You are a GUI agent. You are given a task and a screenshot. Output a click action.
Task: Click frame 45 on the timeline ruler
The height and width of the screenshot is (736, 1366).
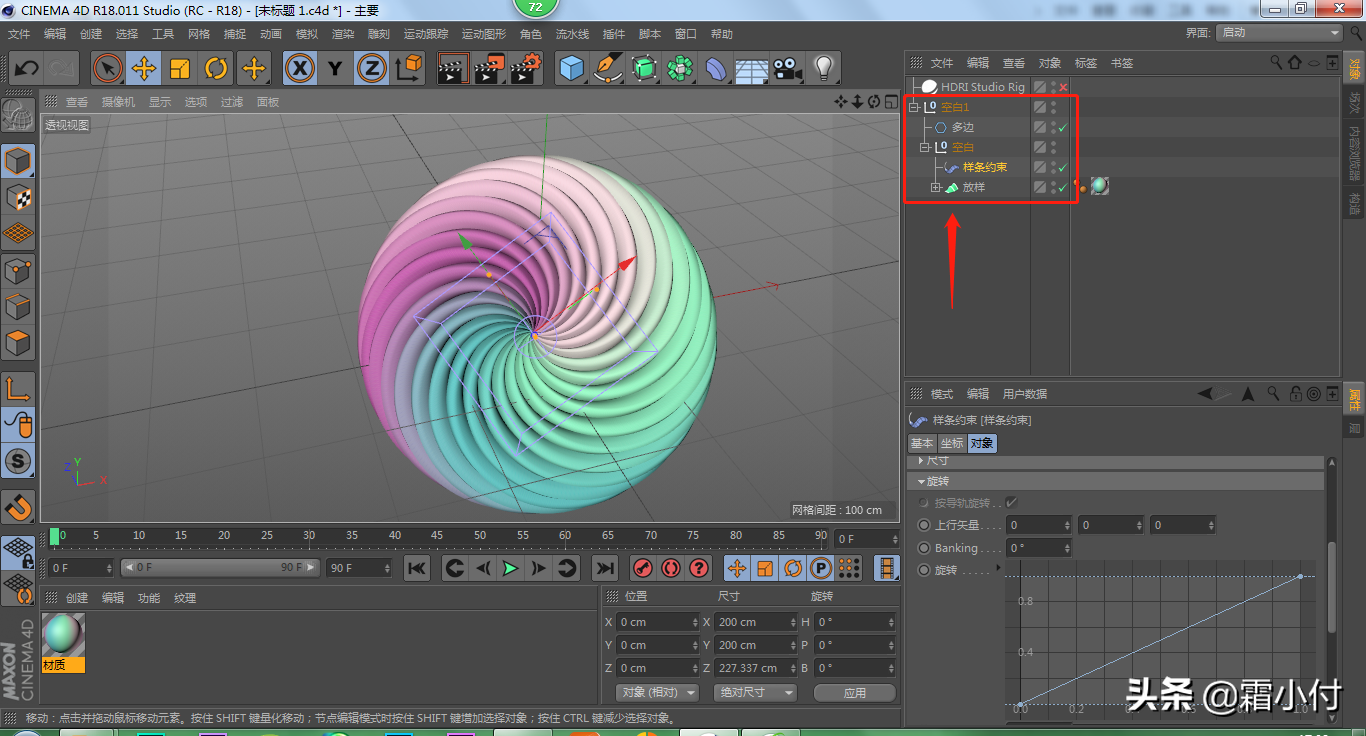point(438,535)
